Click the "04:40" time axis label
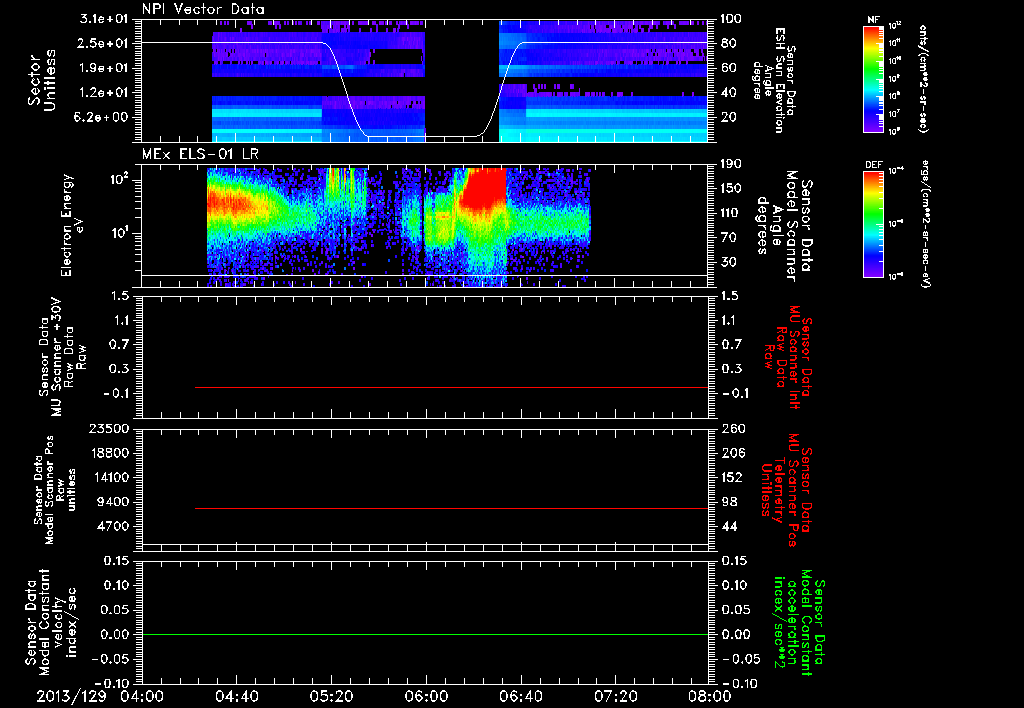This screenshot has width=1024, height=708. tap(236, 696)
